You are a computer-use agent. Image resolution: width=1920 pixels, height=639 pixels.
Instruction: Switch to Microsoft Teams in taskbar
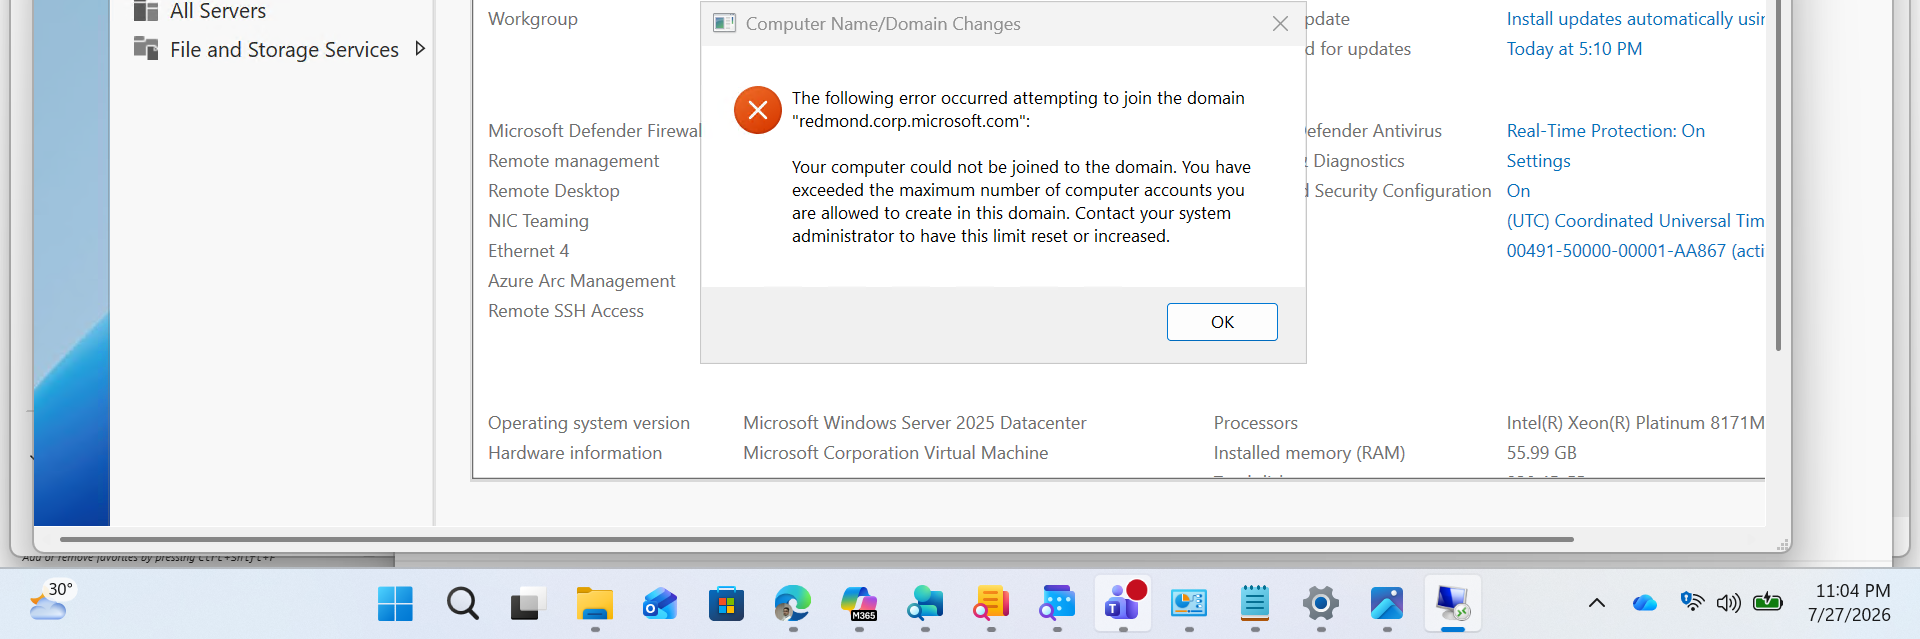point(1123,604)
